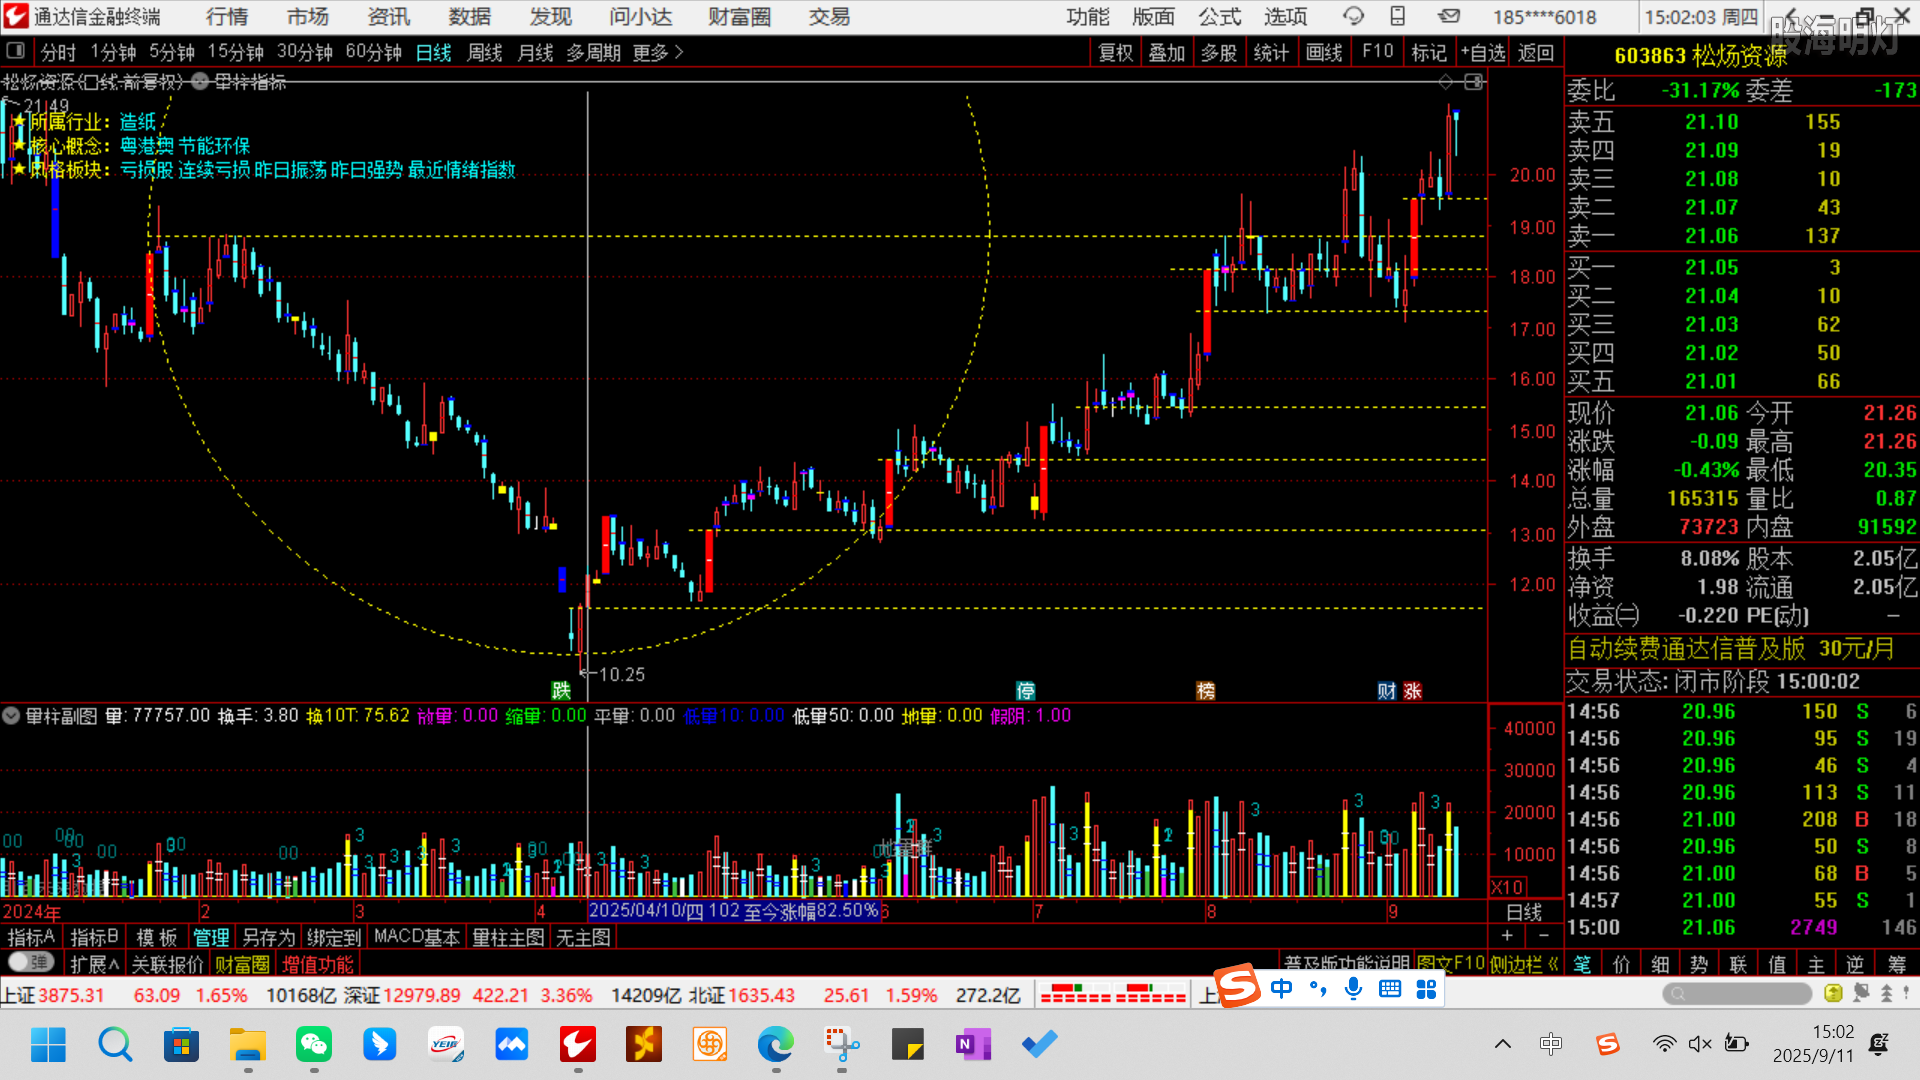Switch Sogou input to 中 Chinese mode
1920x1080 pixels.
click(1281, 989)
